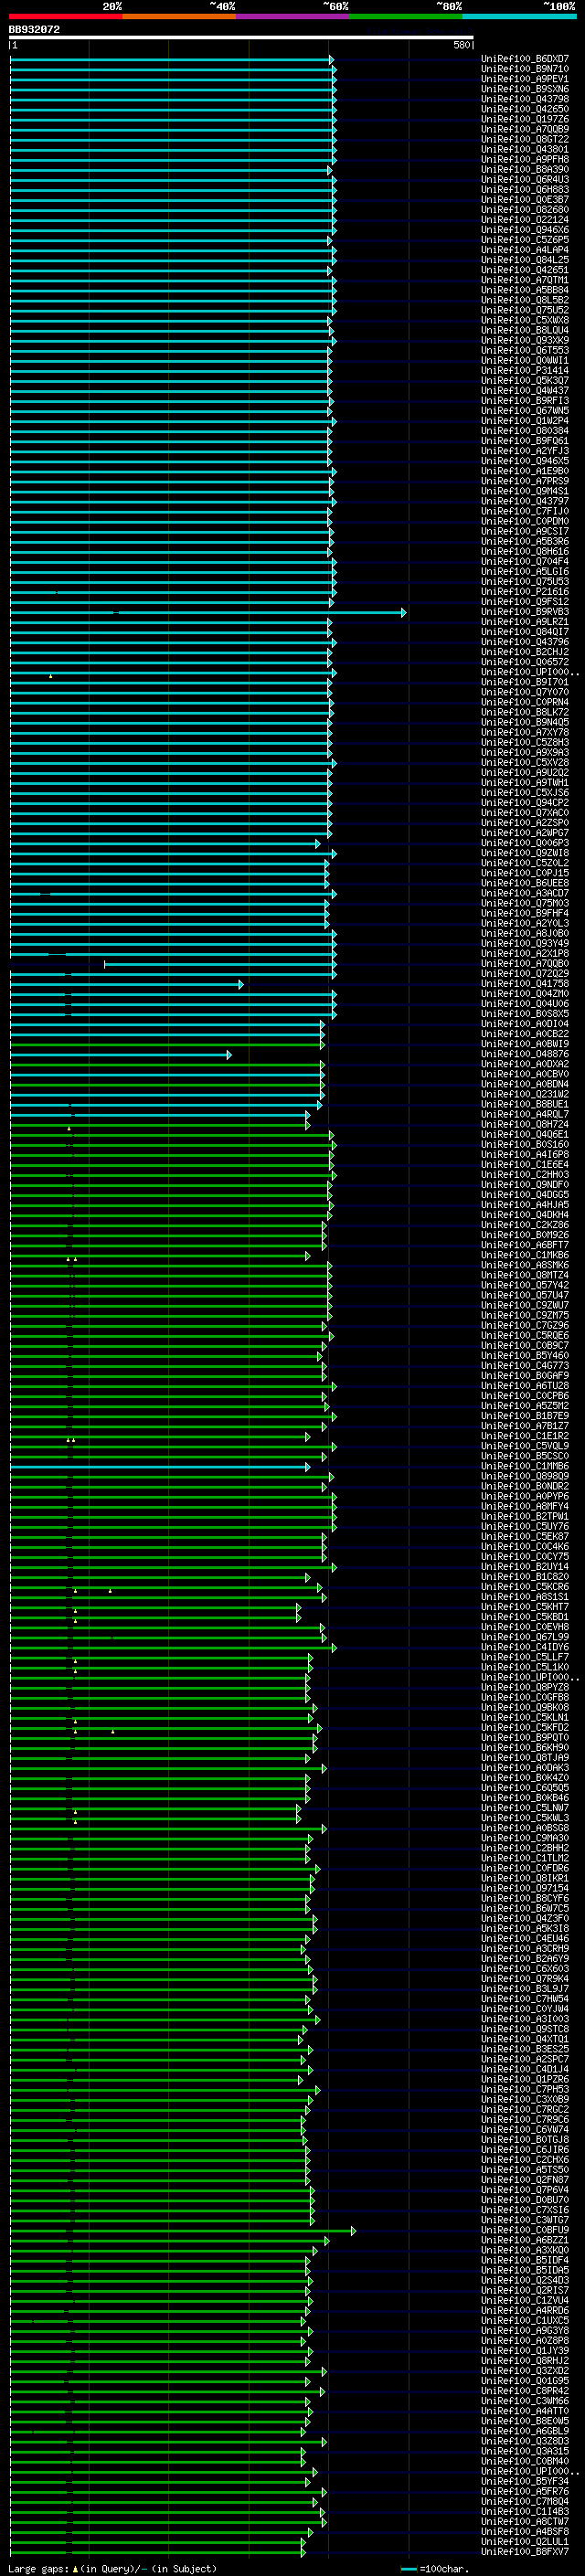585x2576 pixels.
Task: Select hit label UniRef100_A9PFH8
Action: click(x=525, y=159)
